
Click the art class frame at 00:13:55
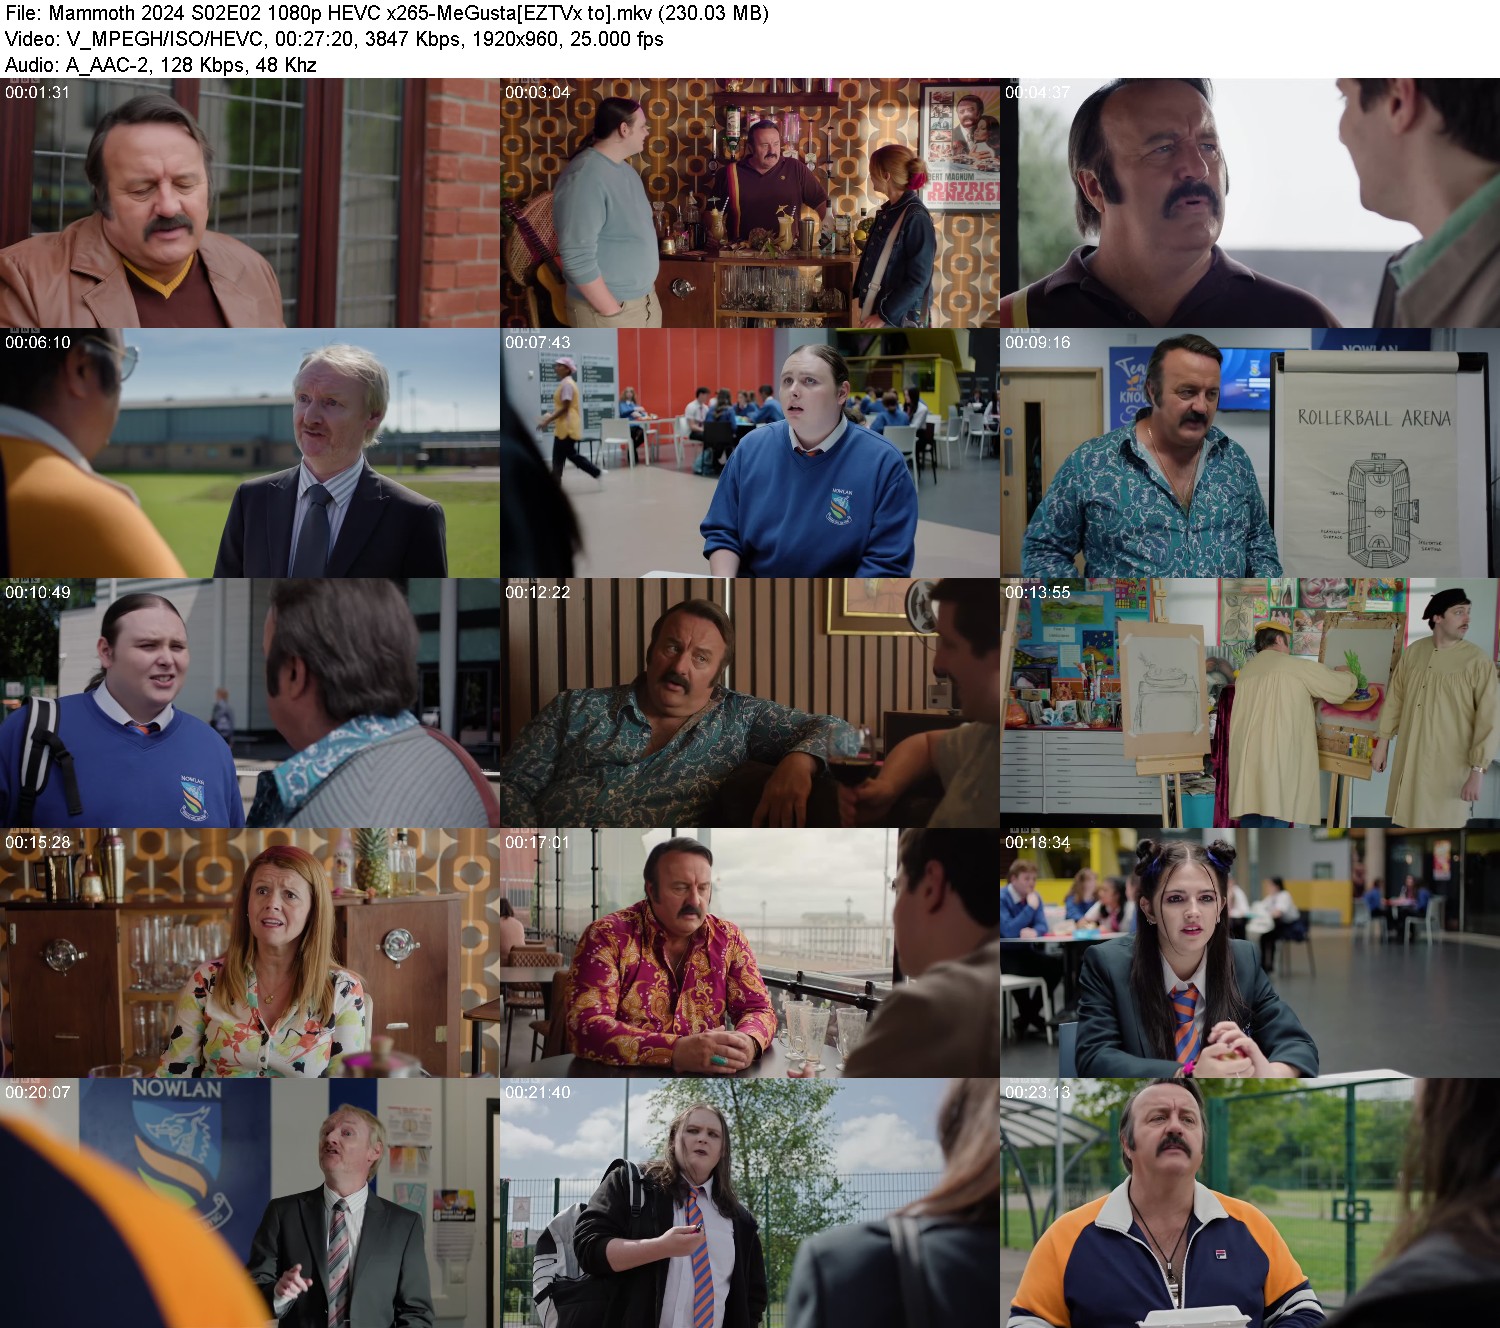click(1250, 703)
